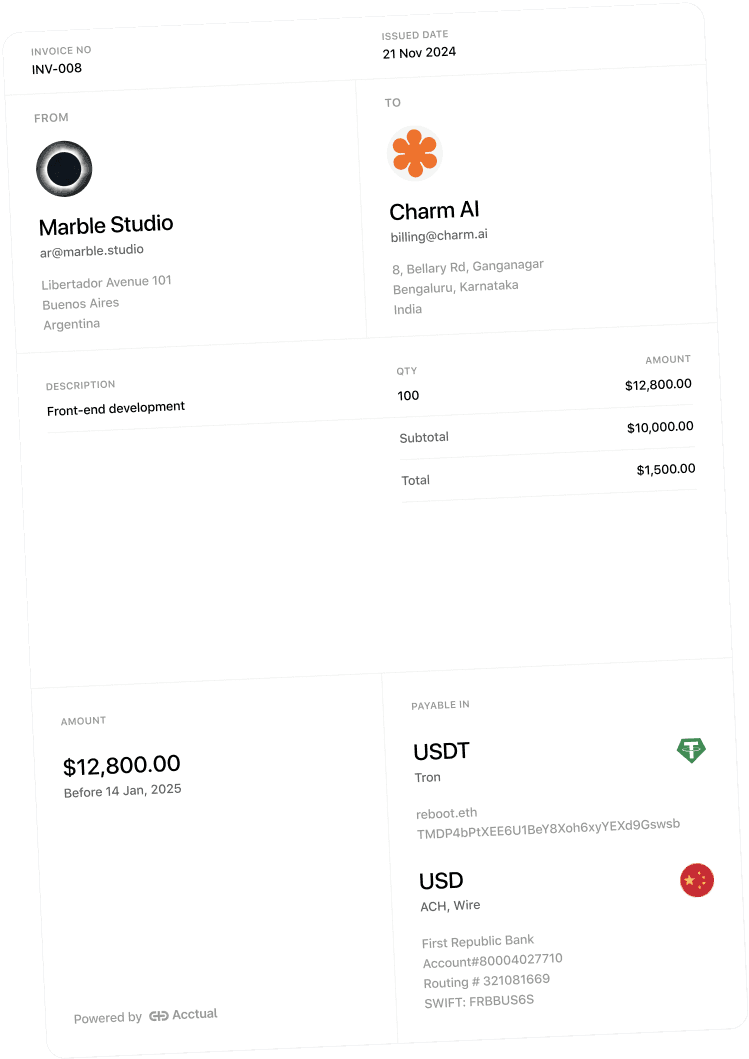Click the Subtotal $10,000.00 value

660,428
